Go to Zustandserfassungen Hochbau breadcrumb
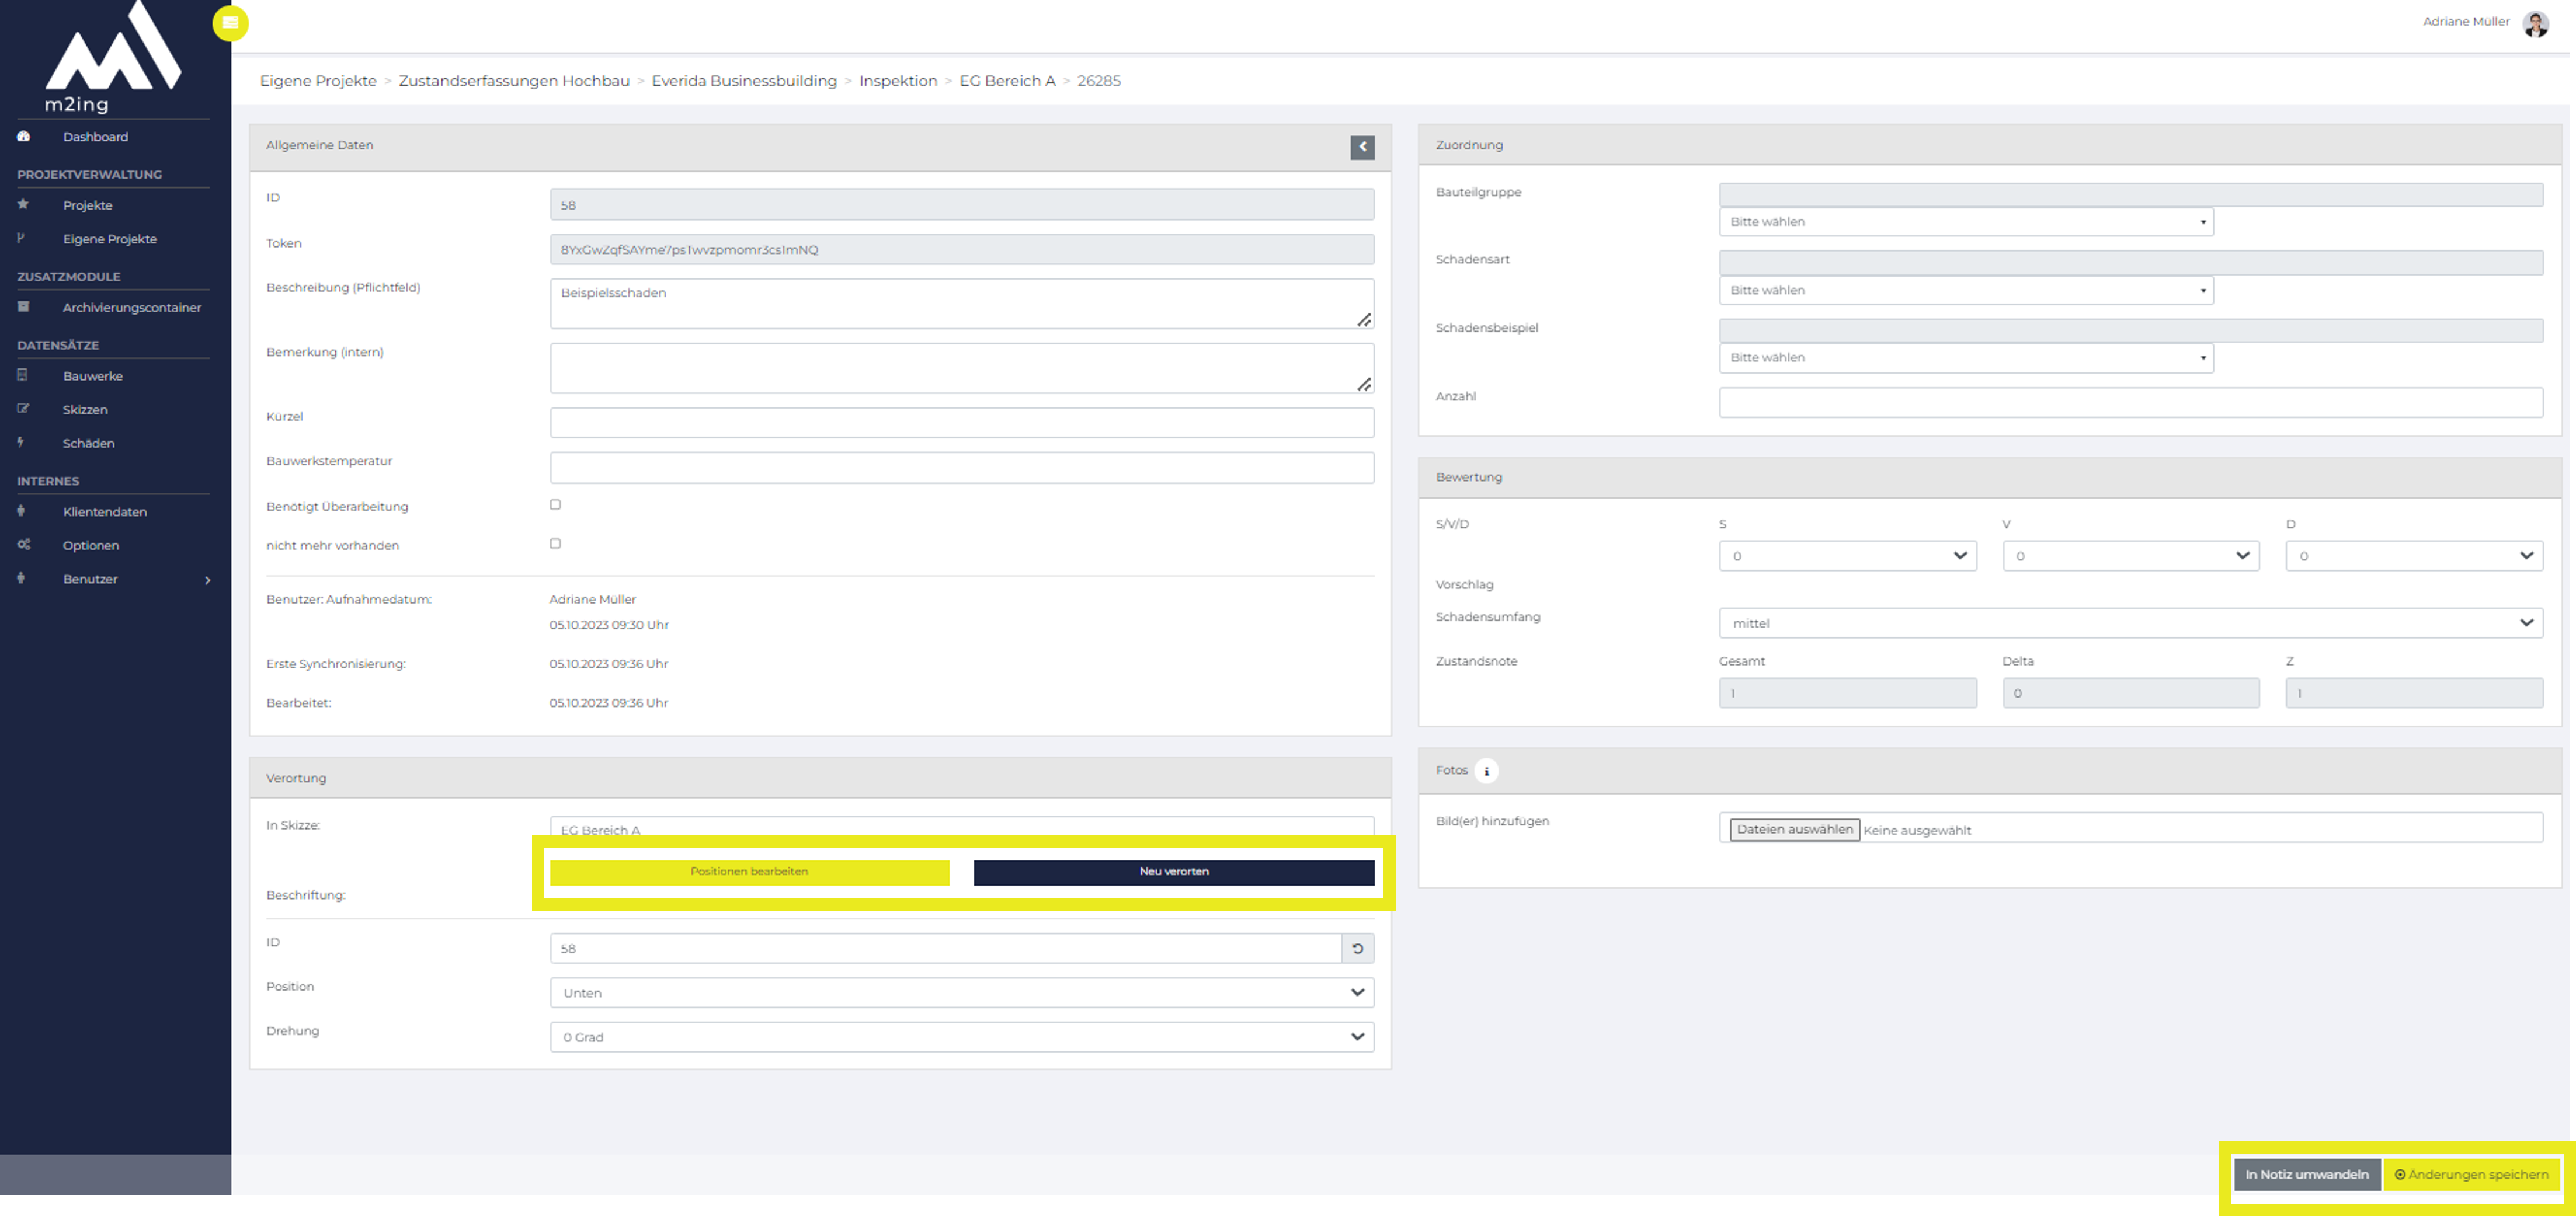The height and width of the screenshot is (1216, 2576). (514, 81)
